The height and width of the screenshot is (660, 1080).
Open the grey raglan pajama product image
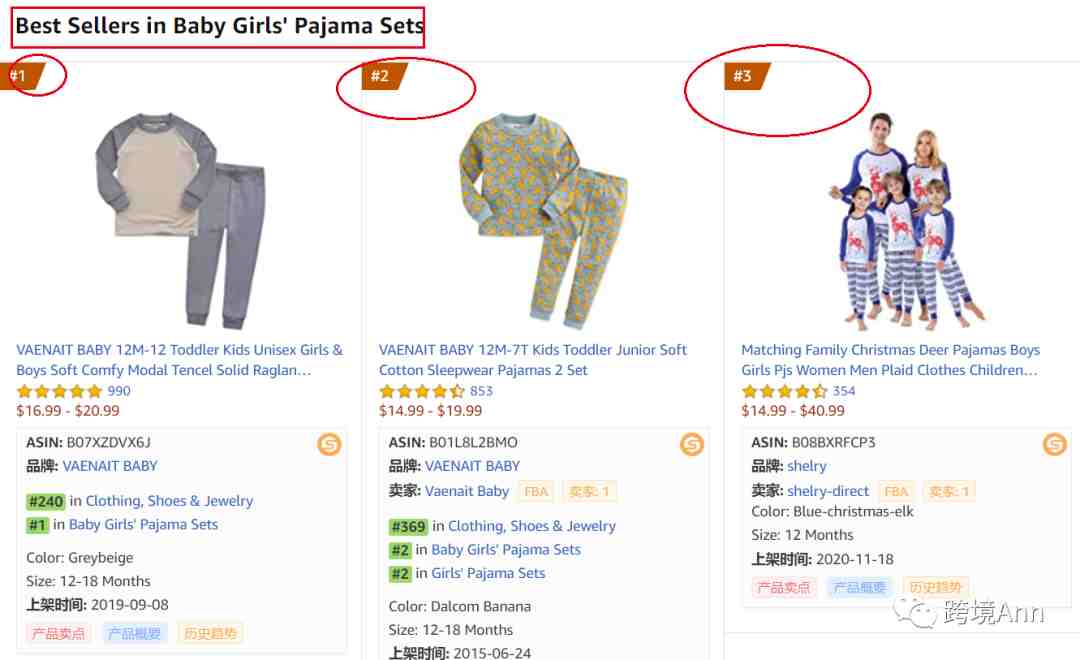click(180, 219)
